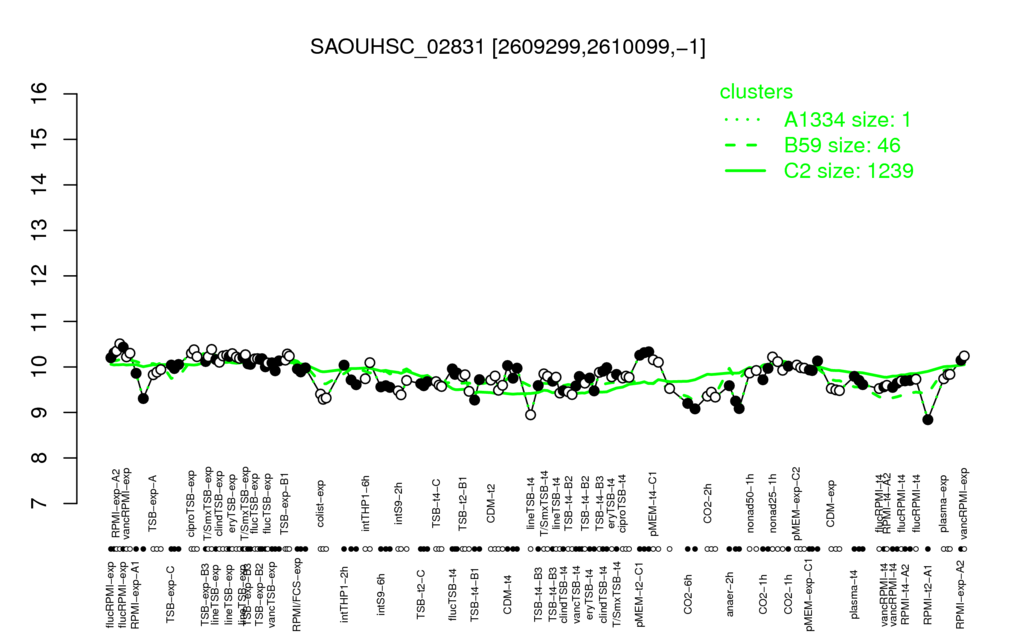Click y-axis tick label 9

pyautogui.click(x=40, y=412)
